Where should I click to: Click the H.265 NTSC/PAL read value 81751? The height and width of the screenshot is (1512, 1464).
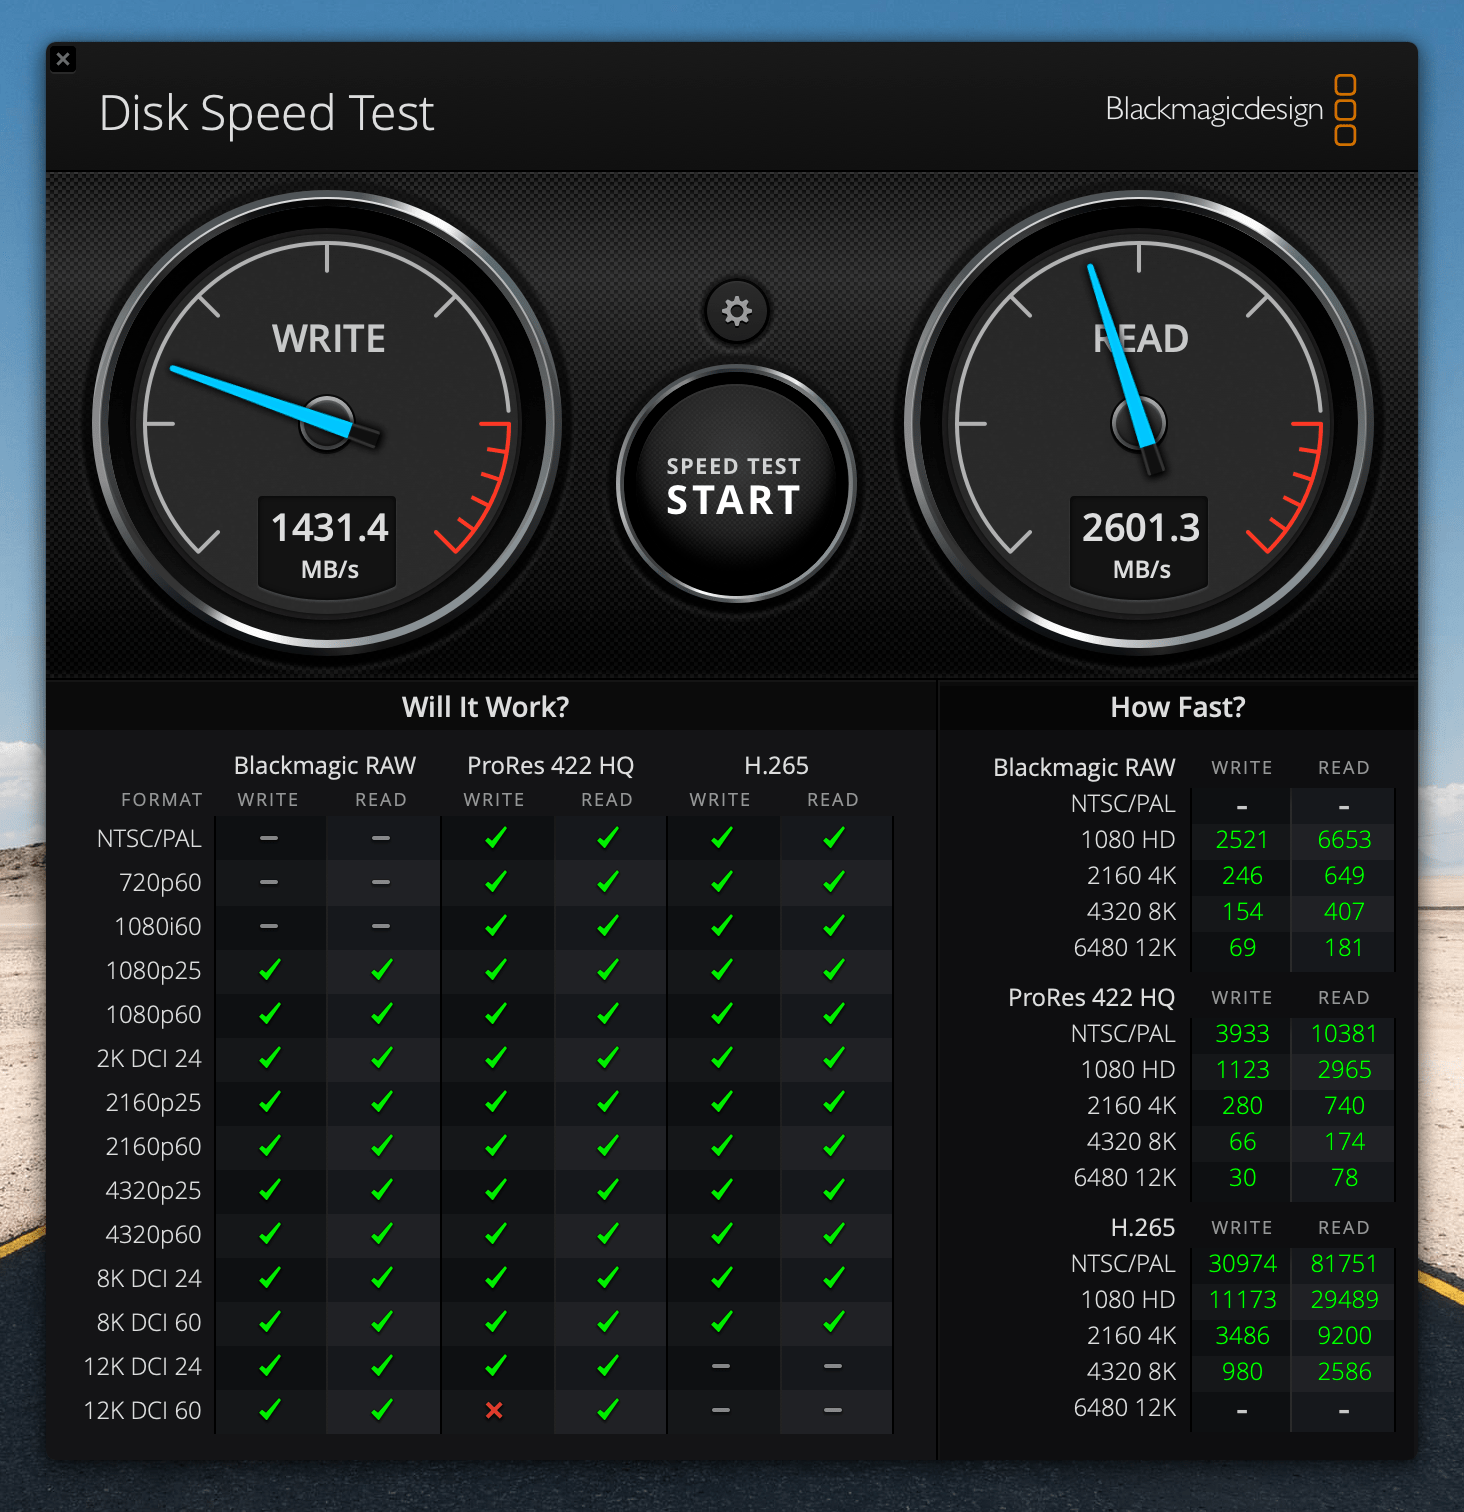coord(1343,1264)
